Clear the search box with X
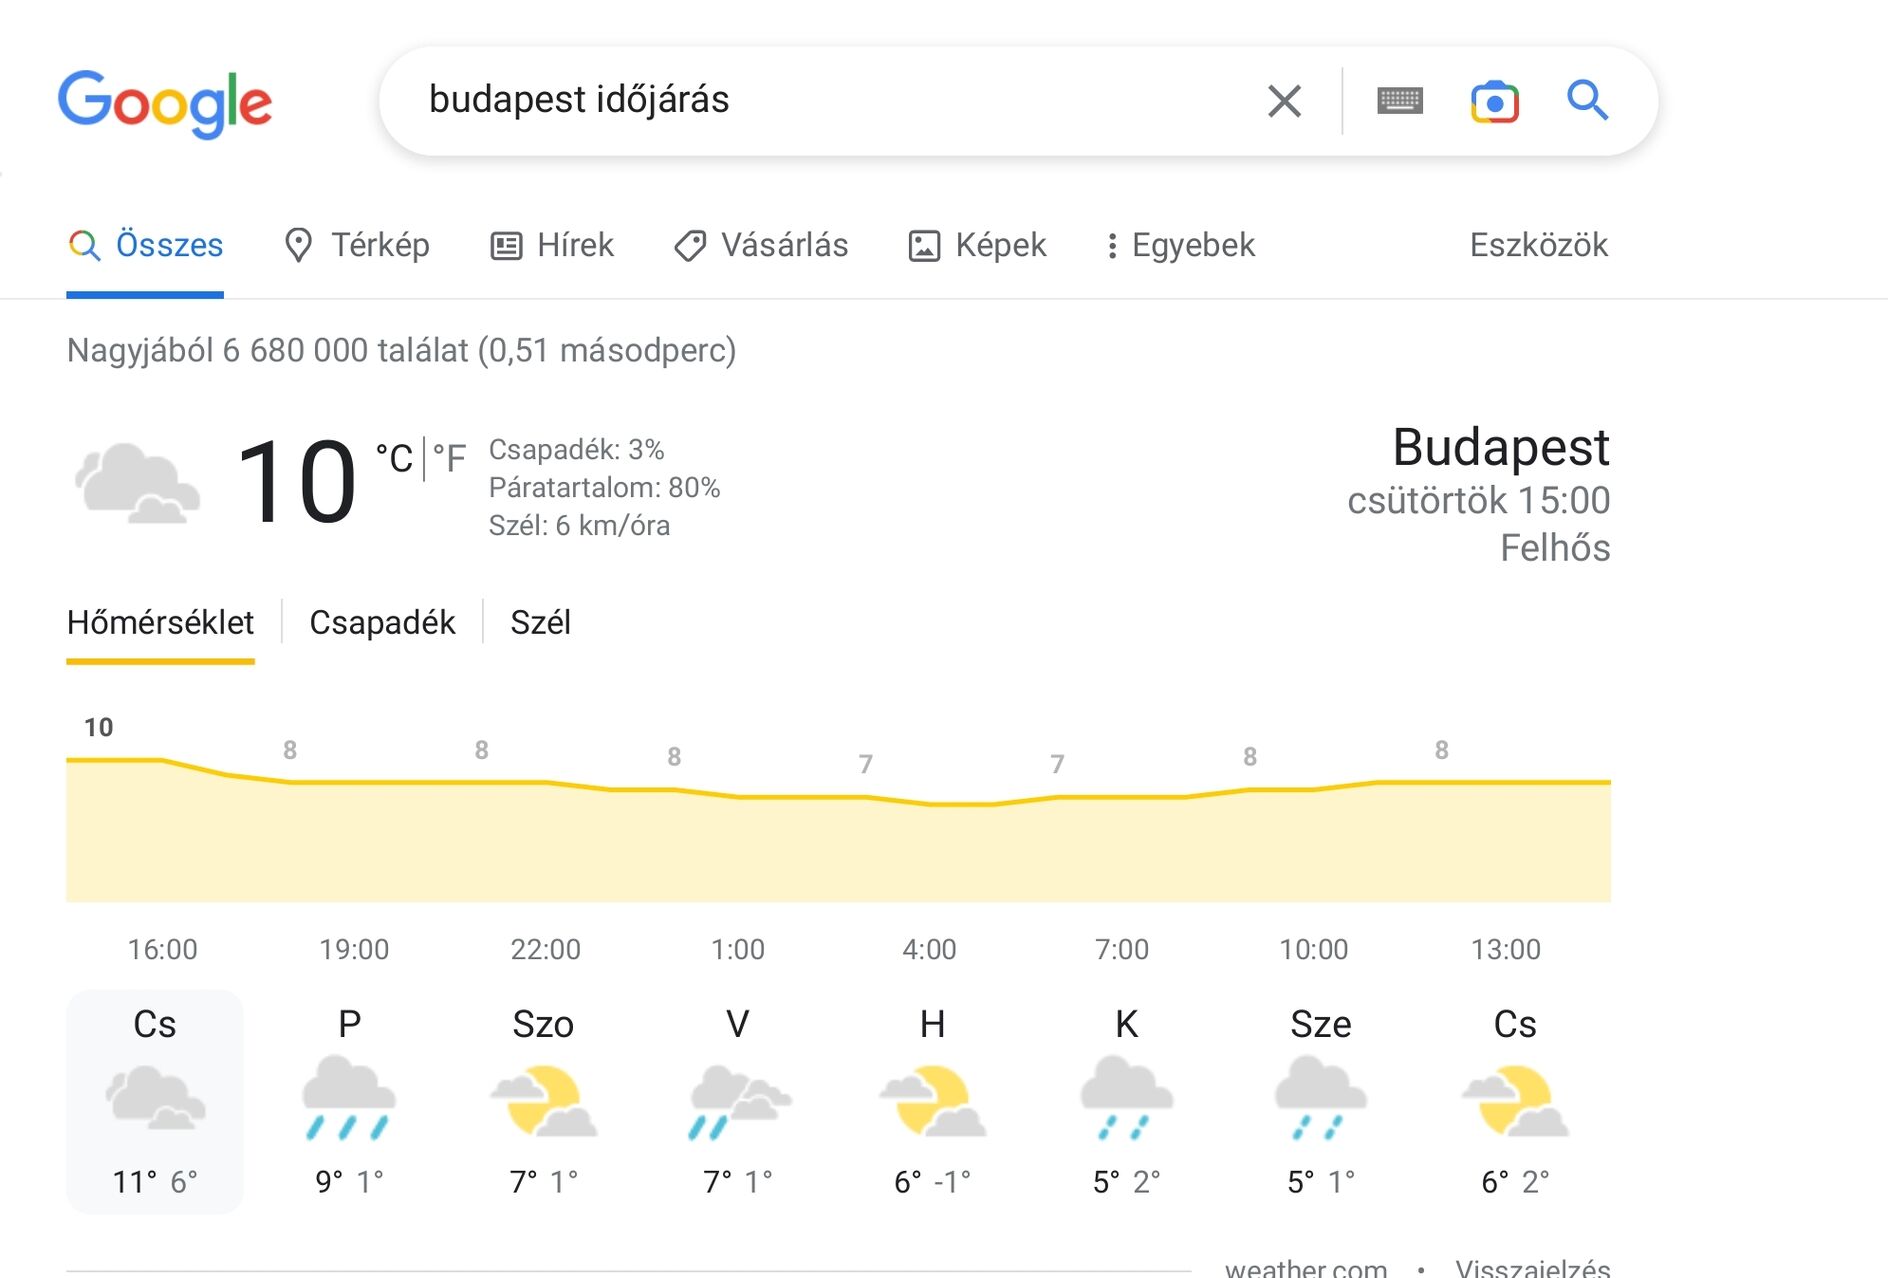The width and height of the screenshot is (1888, 1278). [x=1284, y=101]
